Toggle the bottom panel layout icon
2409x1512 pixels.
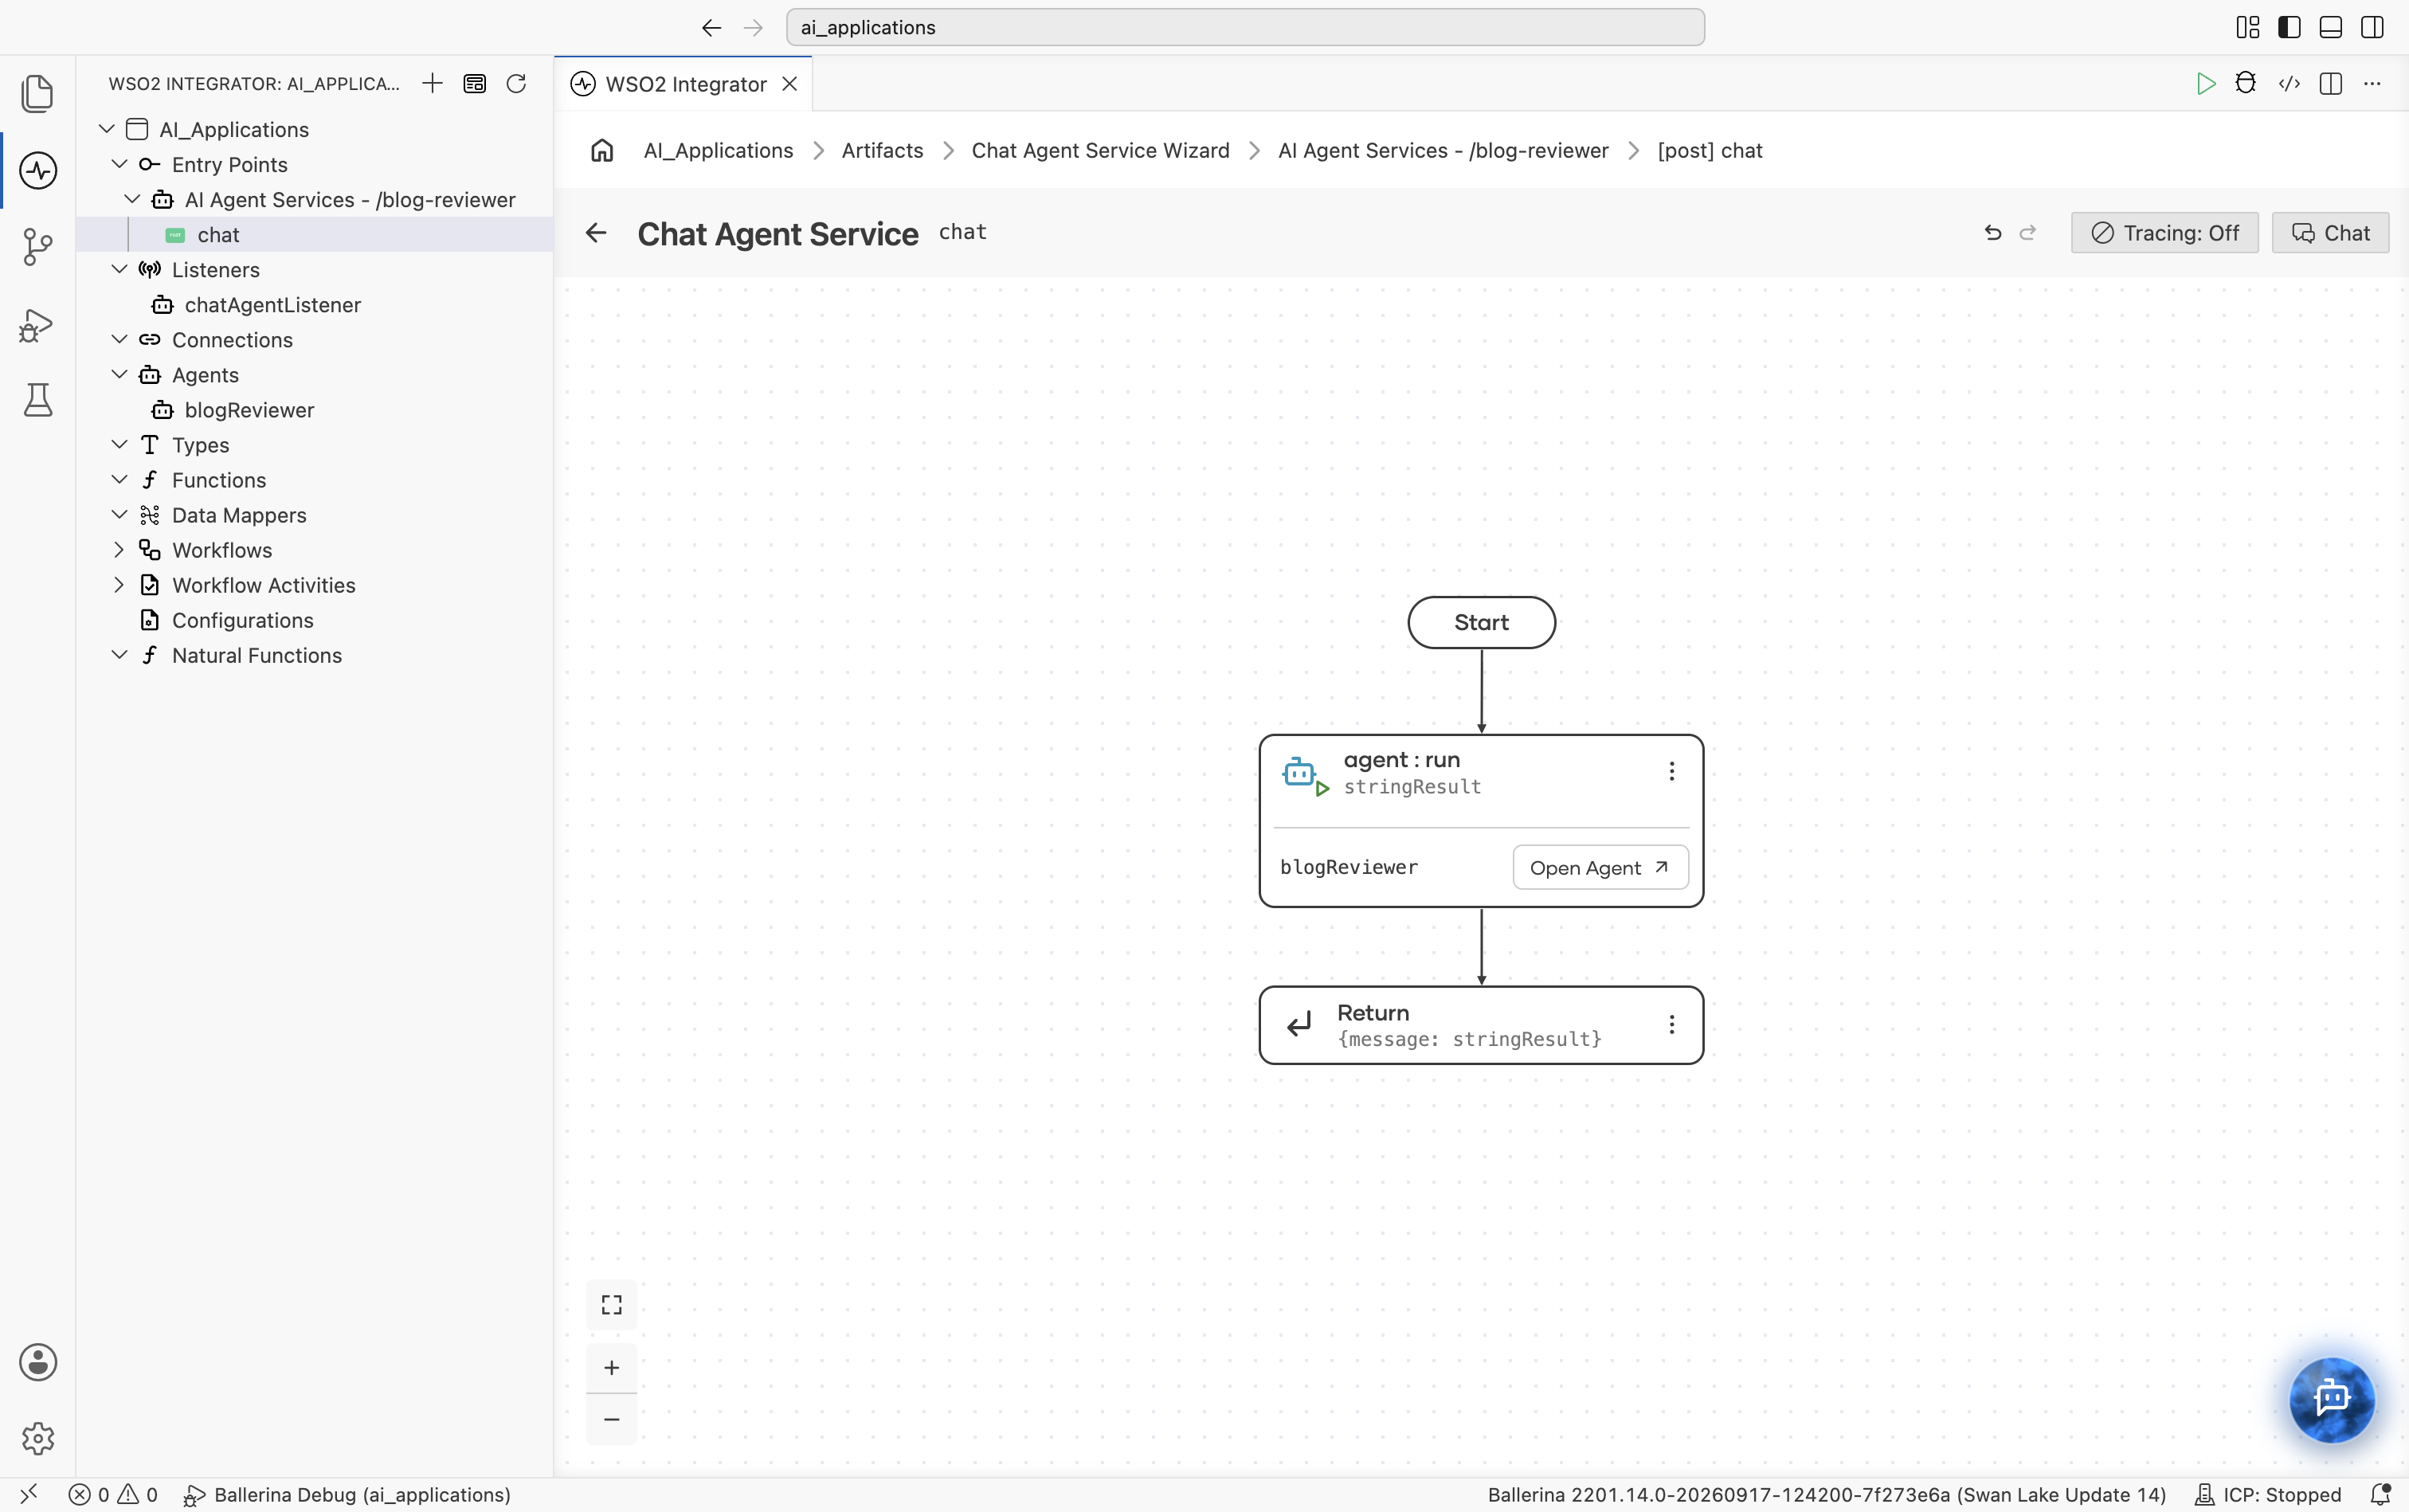point(2331,27)
